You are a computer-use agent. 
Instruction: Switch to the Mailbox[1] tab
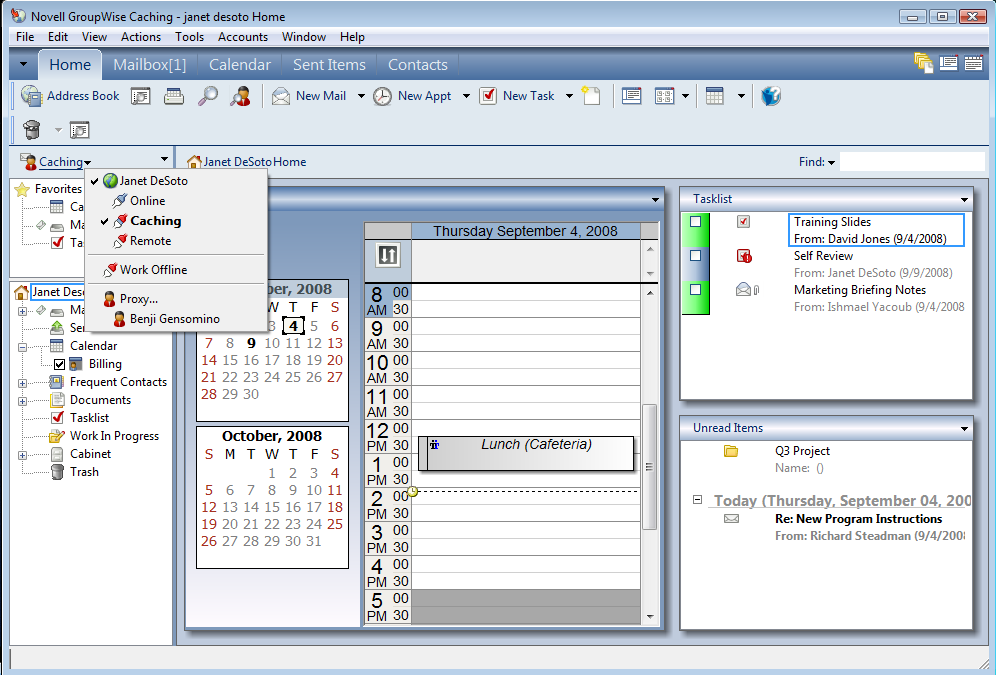tap(150, 65)
